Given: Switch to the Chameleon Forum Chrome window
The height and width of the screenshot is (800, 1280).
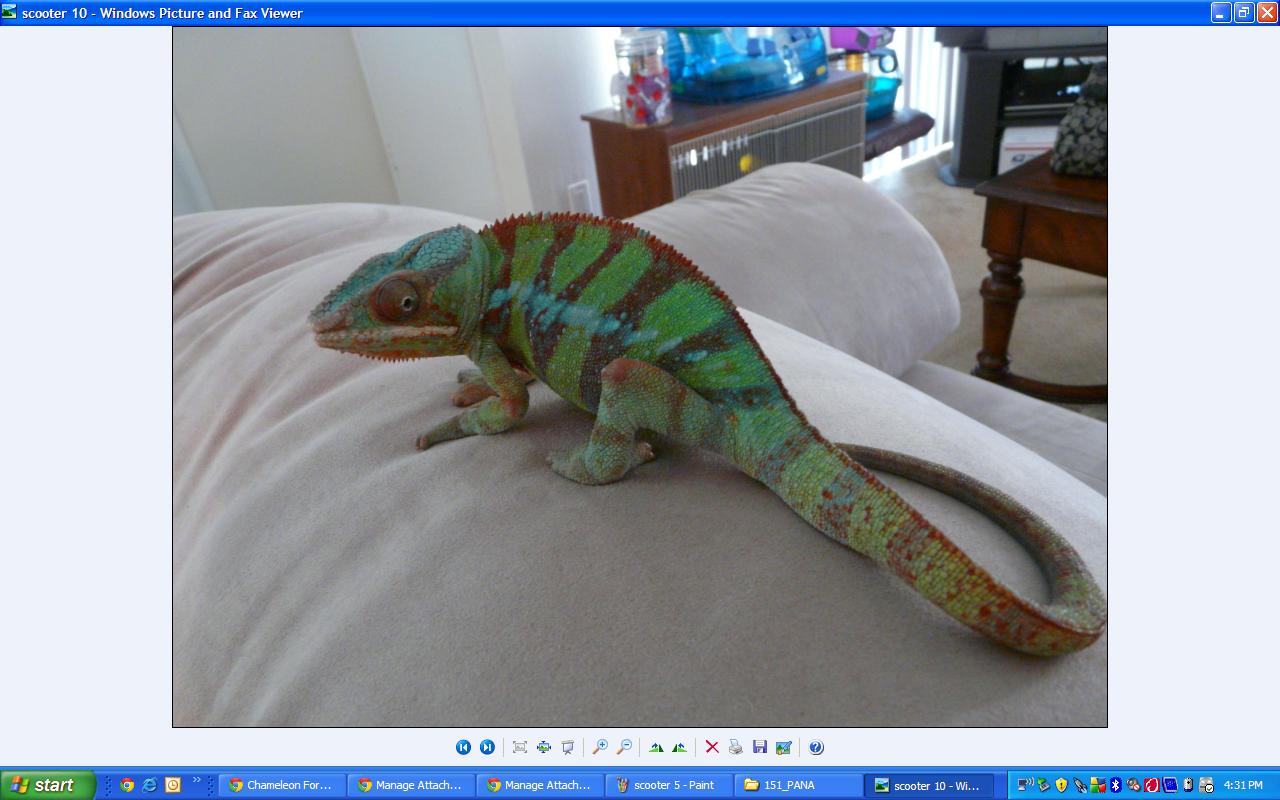Looking at the screenshot, I should point(282,785).
